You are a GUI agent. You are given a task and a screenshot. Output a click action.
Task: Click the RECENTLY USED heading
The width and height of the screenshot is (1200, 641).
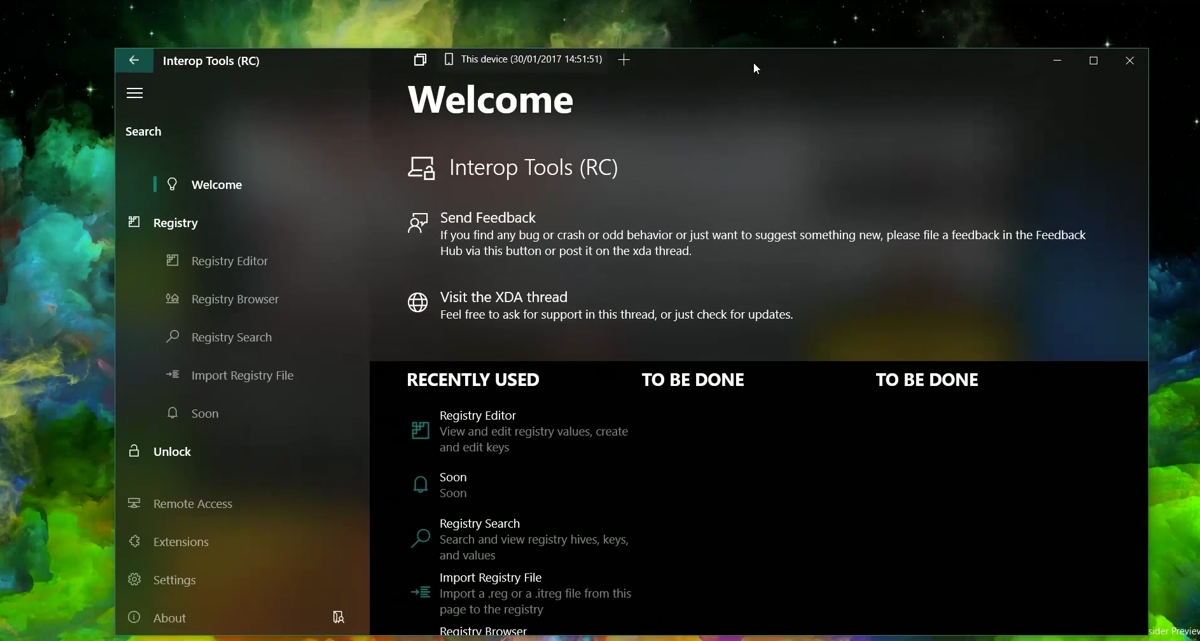point(473,380)
